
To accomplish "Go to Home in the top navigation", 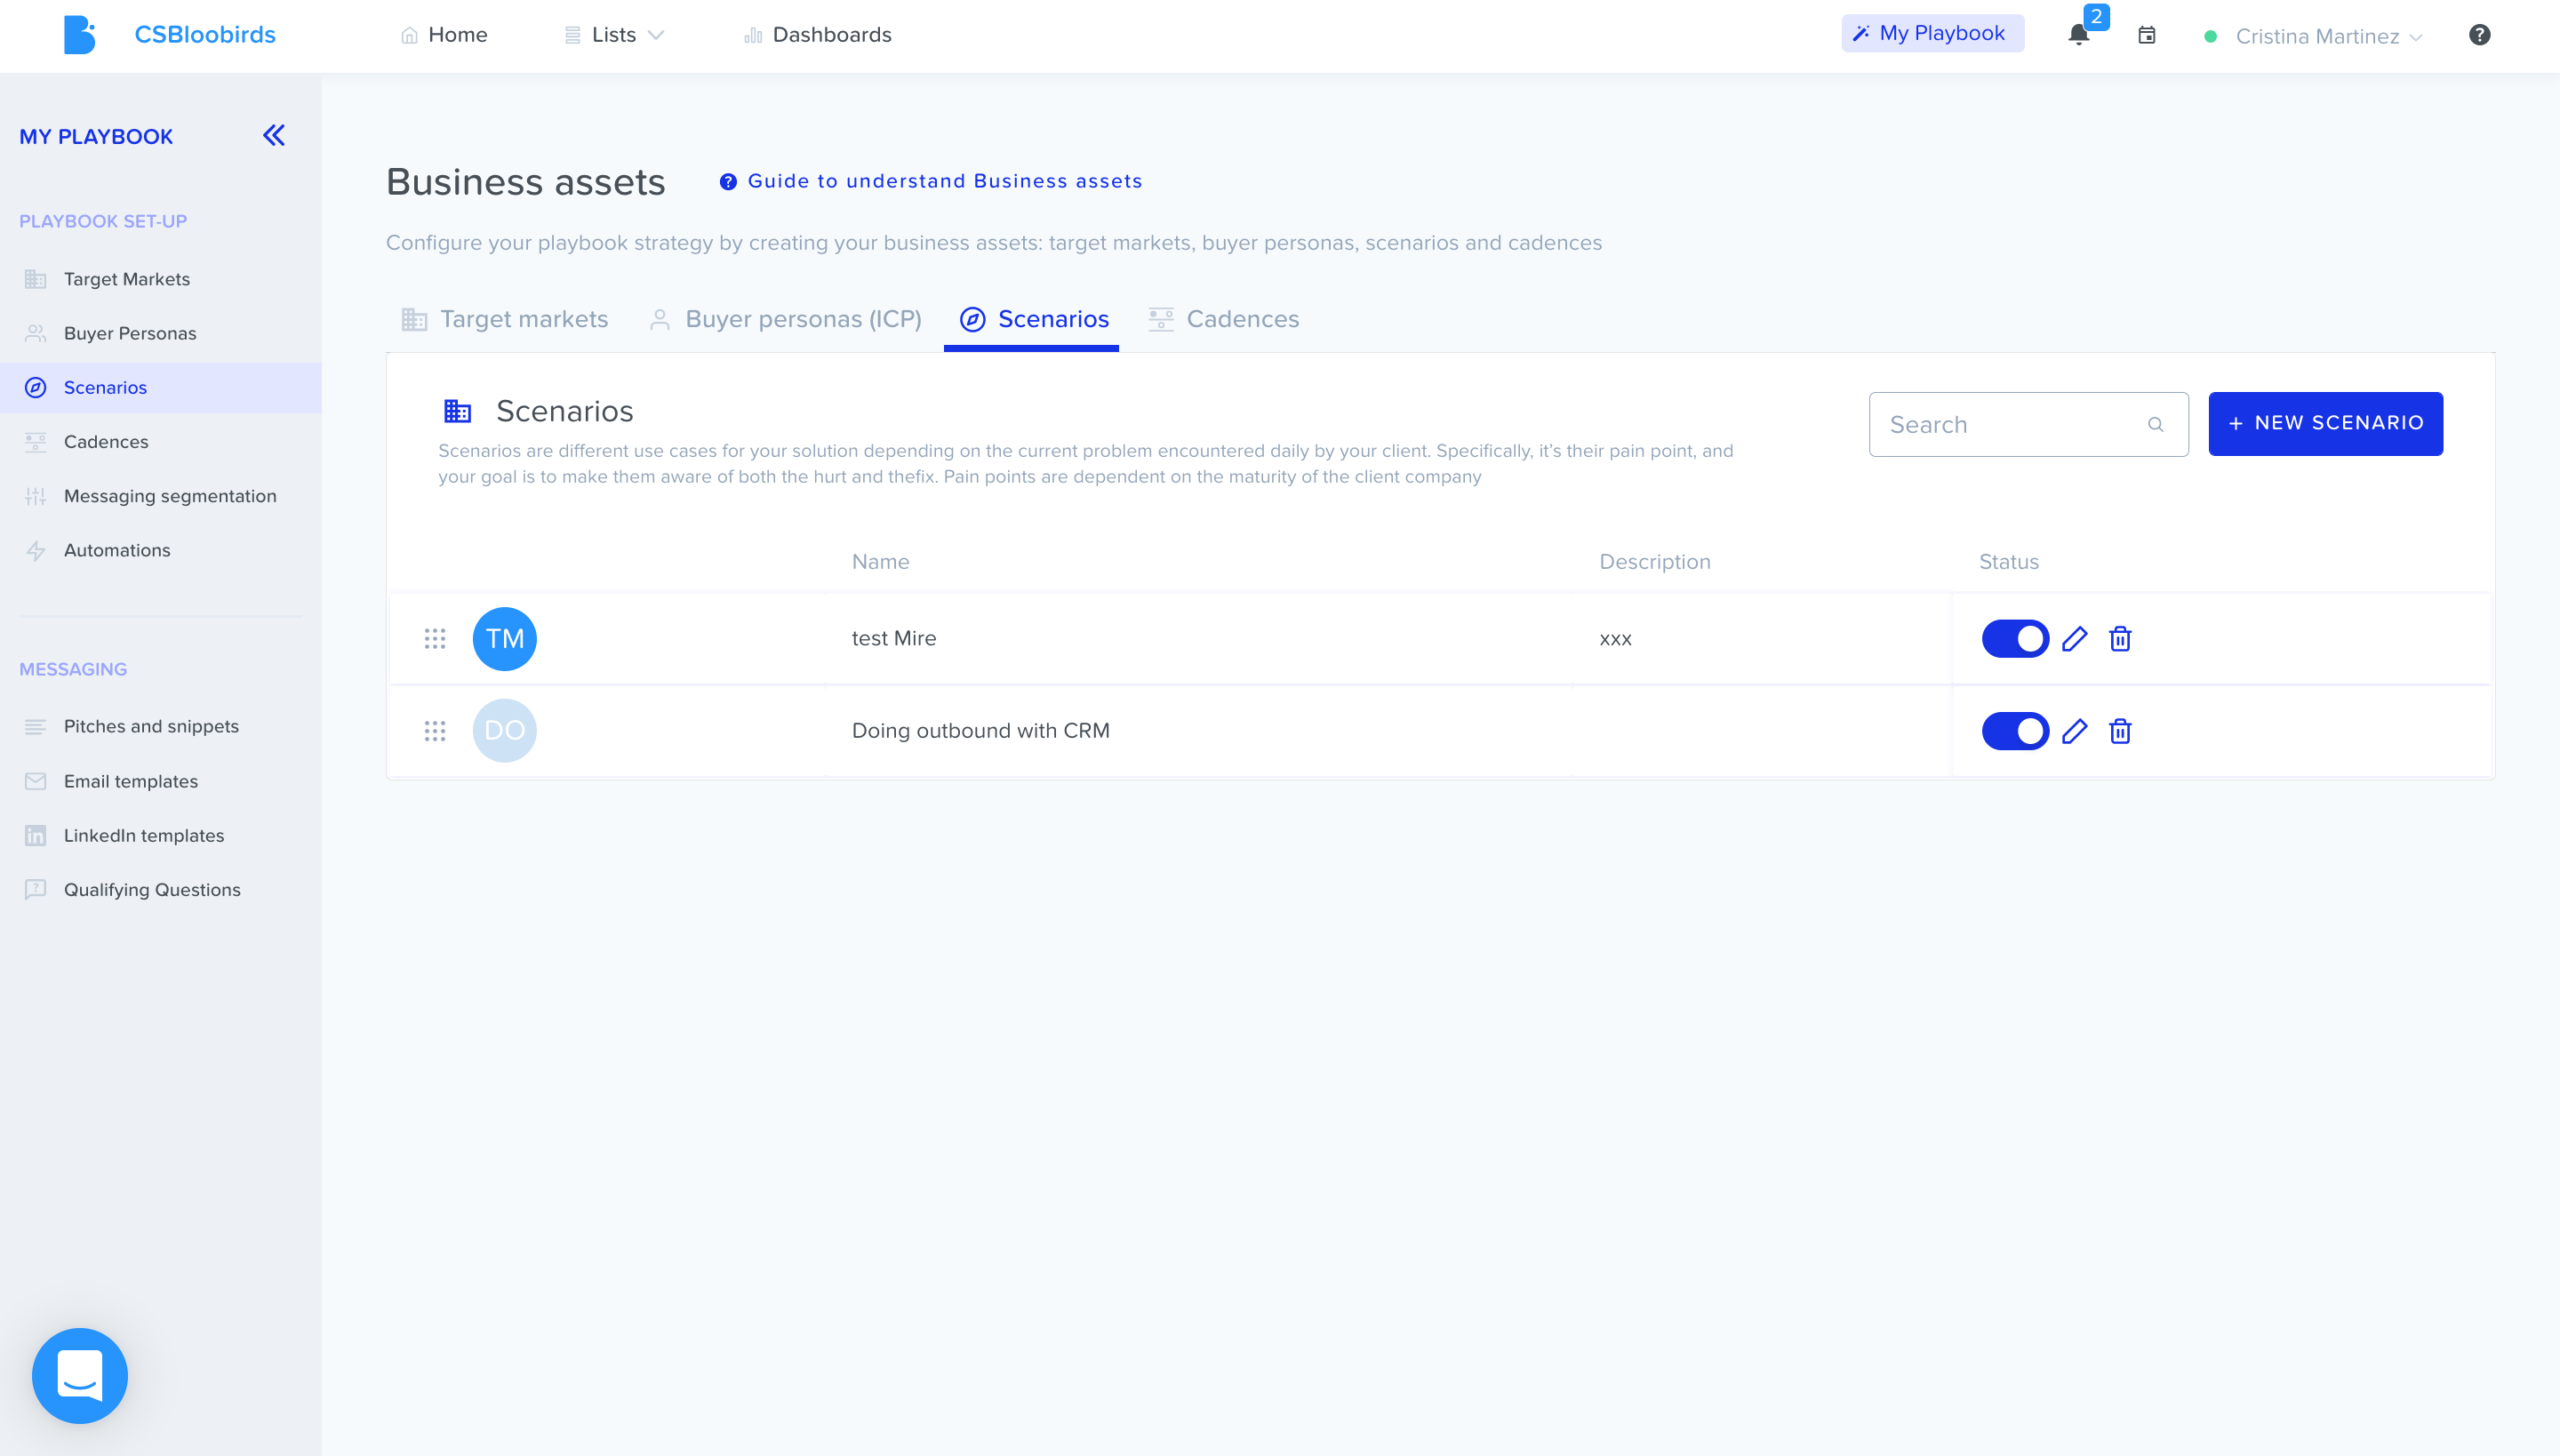I will pyautogui.click(x=444, y=35).
